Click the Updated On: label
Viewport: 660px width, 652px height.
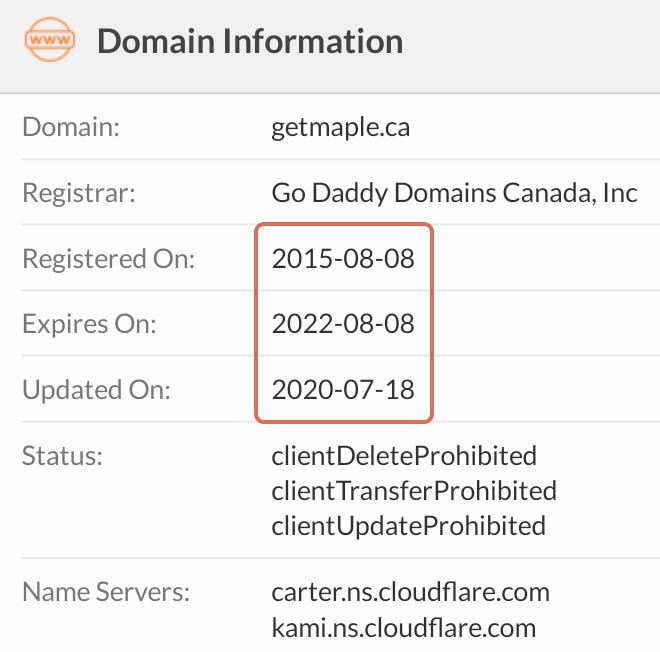click(x=96, y=390)
